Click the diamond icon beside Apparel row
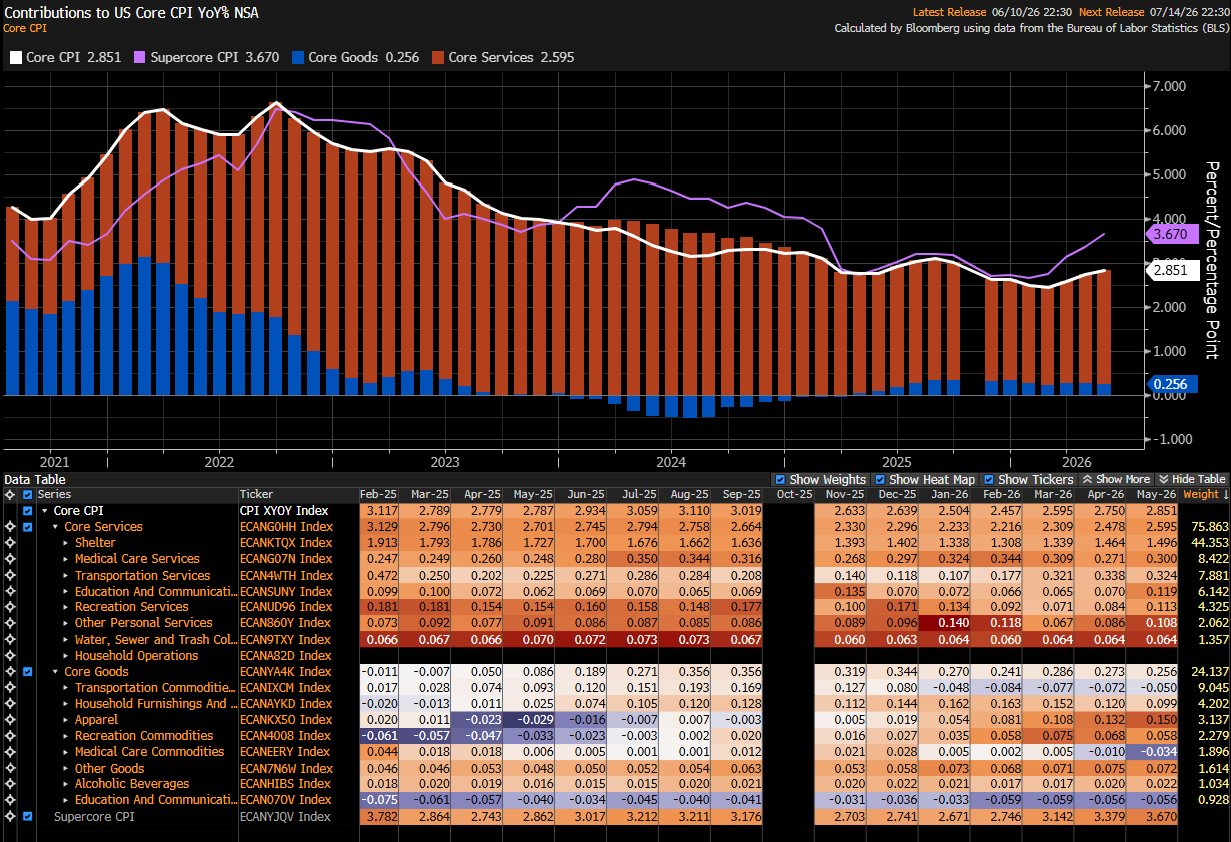 (11, 720)
